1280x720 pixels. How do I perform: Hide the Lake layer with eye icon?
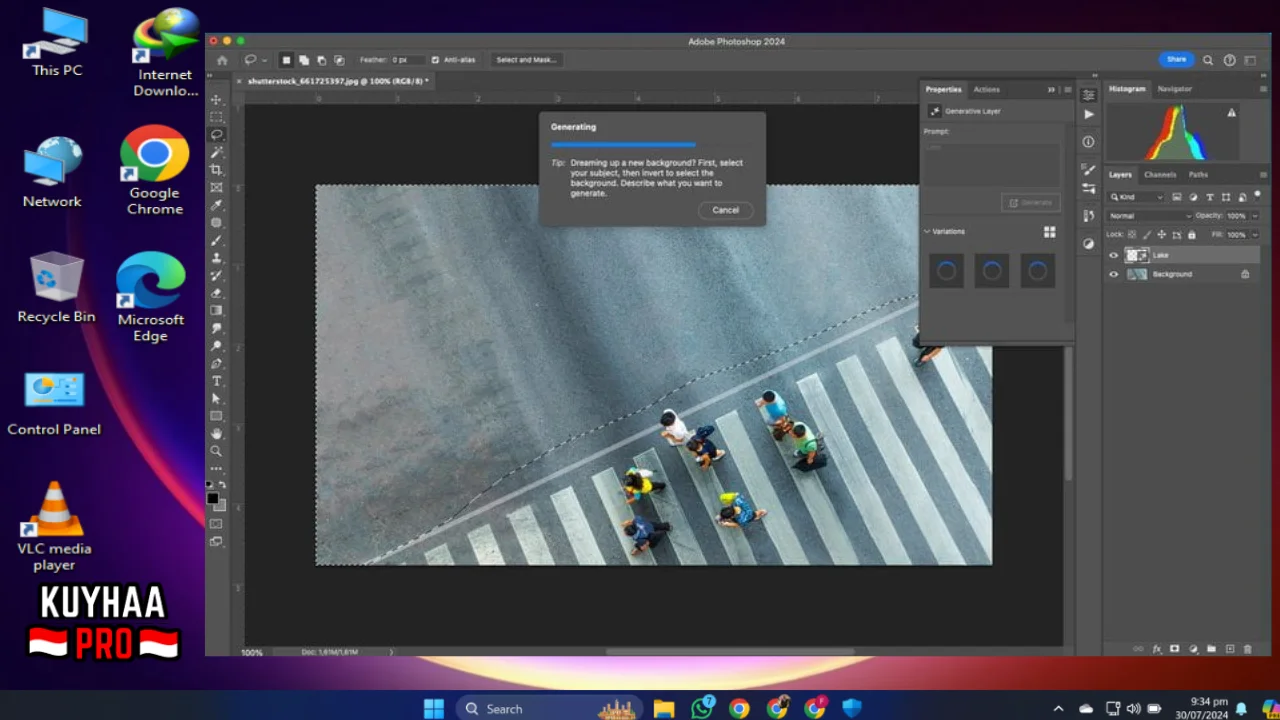[1114, 255]
